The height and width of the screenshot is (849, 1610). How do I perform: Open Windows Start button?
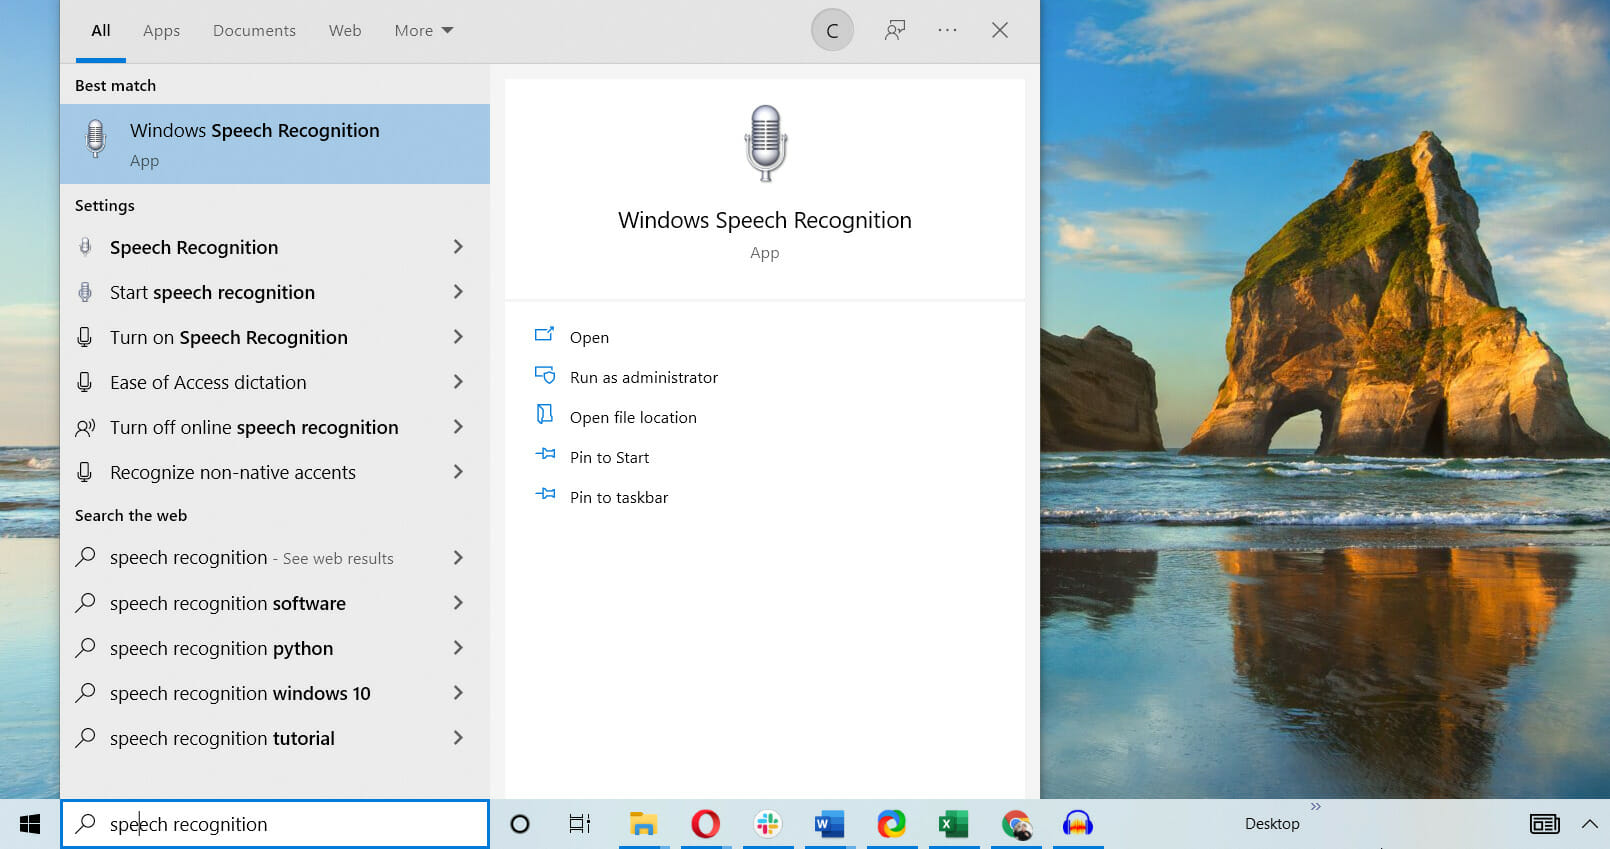(x=30, y=824)
